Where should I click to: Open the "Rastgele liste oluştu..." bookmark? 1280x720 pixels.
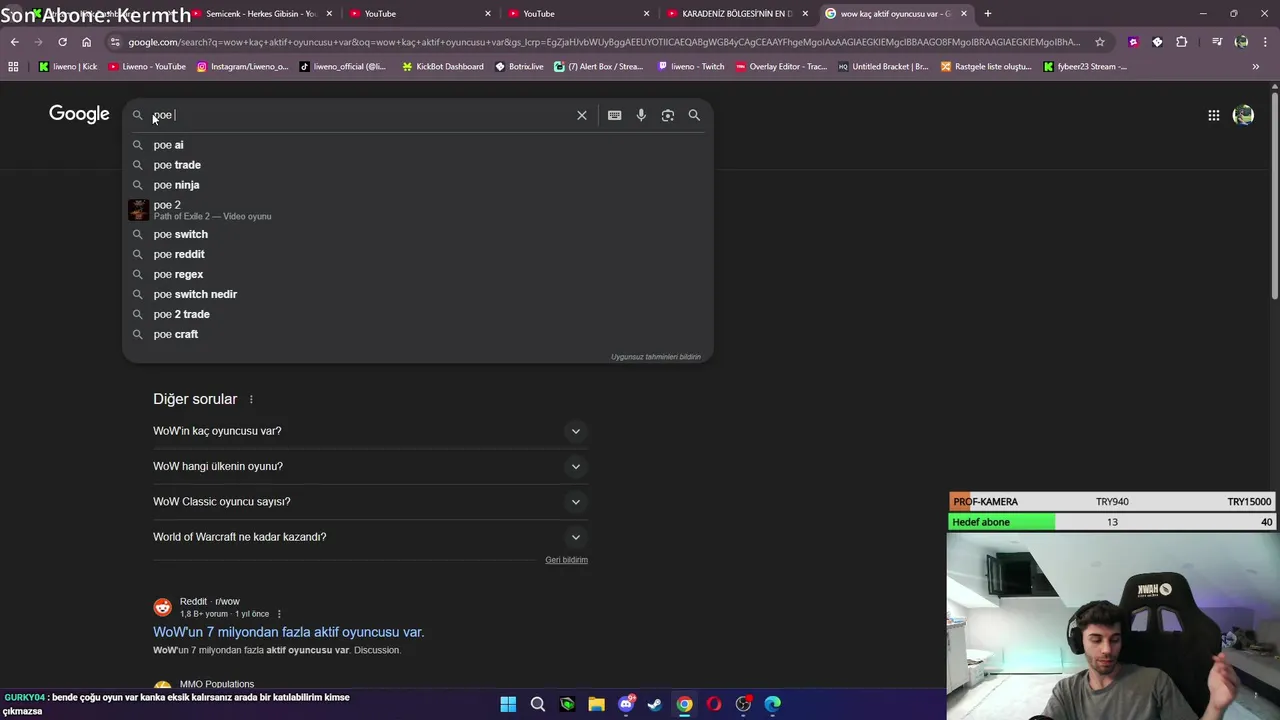[986, 66]
